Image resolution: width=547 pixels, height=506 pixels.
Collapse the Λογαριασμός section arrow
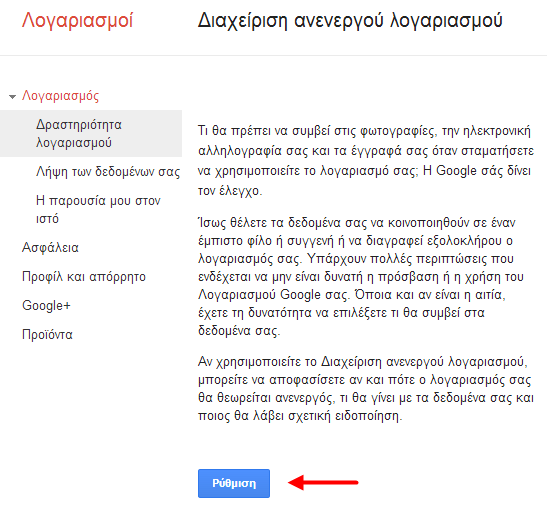(x=13, y=97)
